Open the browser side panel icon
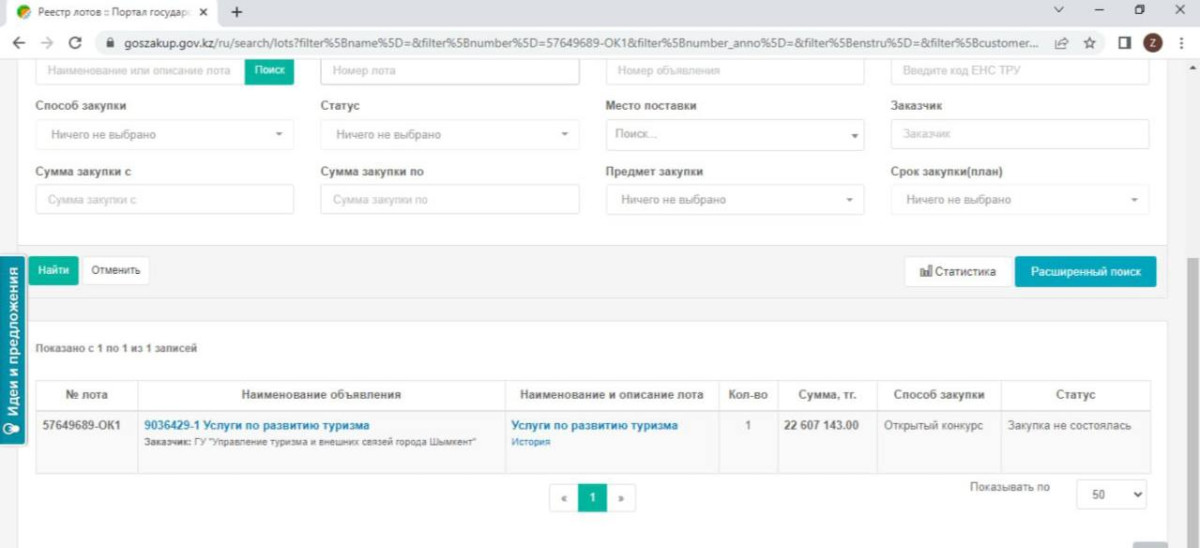The height and width of the screenshot is (548, 1200). (x=1124, y=43)
